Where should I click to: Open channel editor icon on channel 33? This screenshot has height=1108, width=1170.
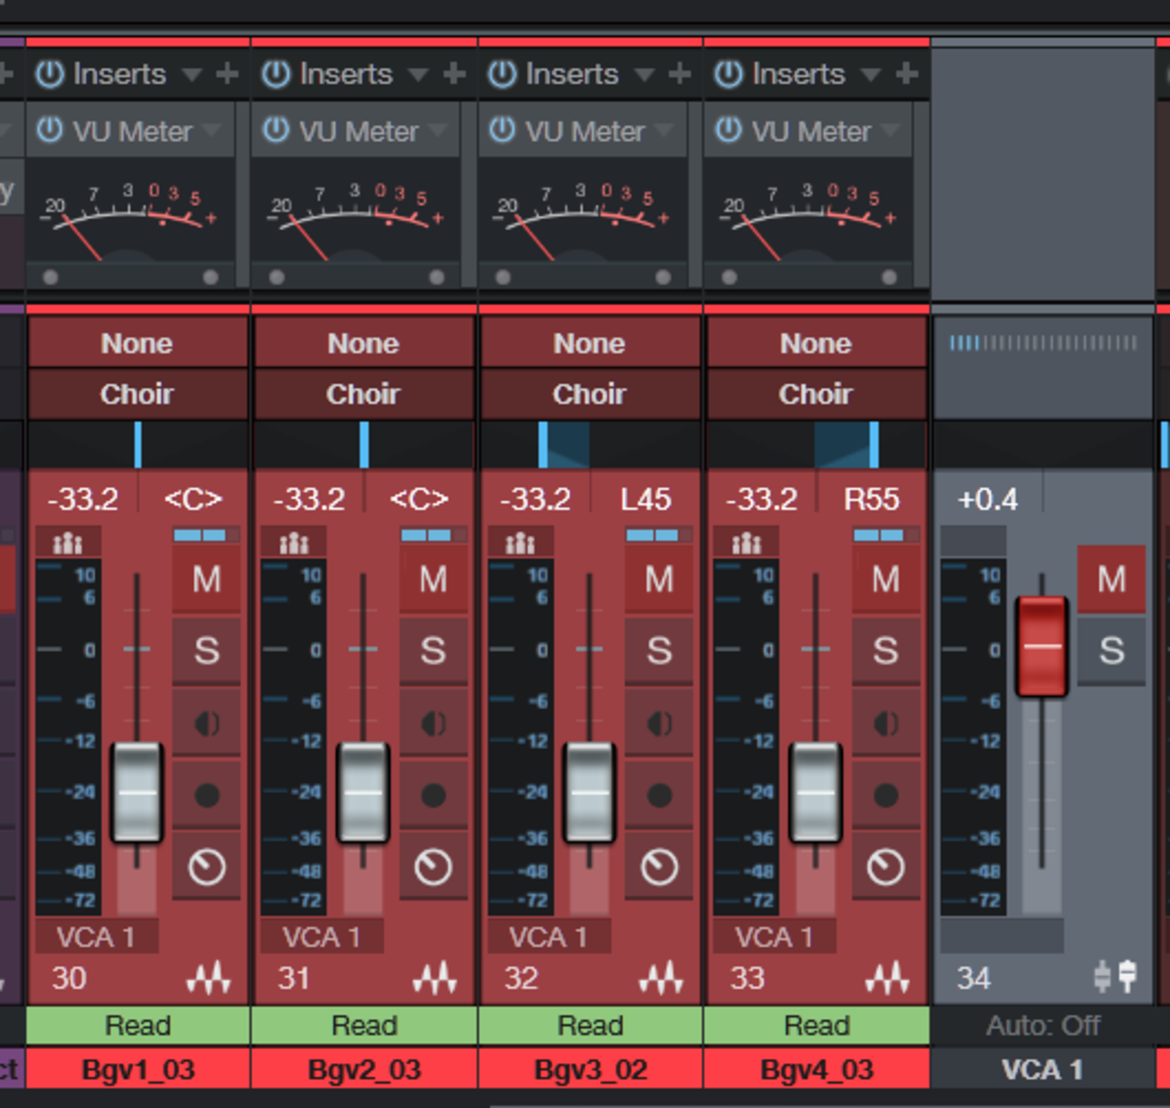click(886, 867)
